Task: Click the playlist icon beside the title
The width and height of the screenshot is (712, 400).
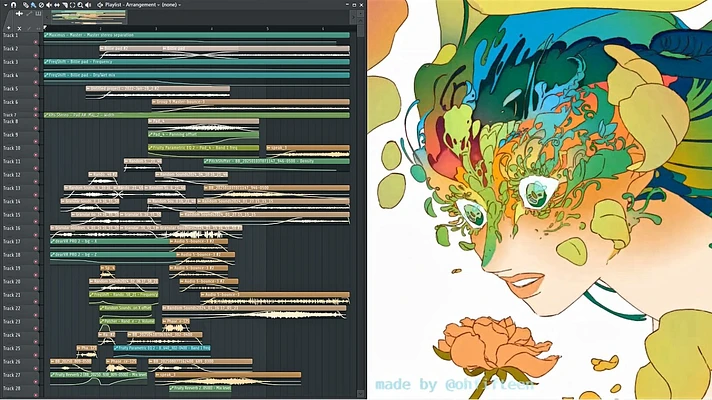Action: tap(99, 5)
